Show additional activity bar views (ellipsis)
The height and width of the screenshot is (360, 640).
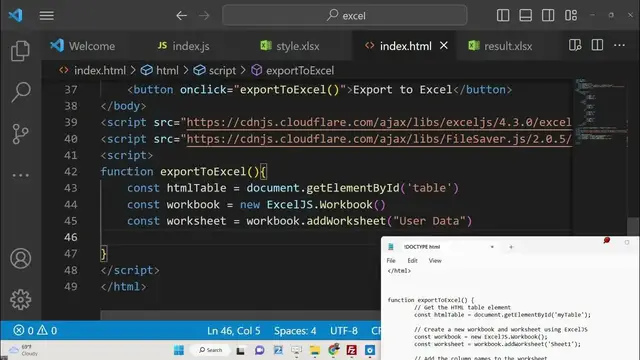20,176
